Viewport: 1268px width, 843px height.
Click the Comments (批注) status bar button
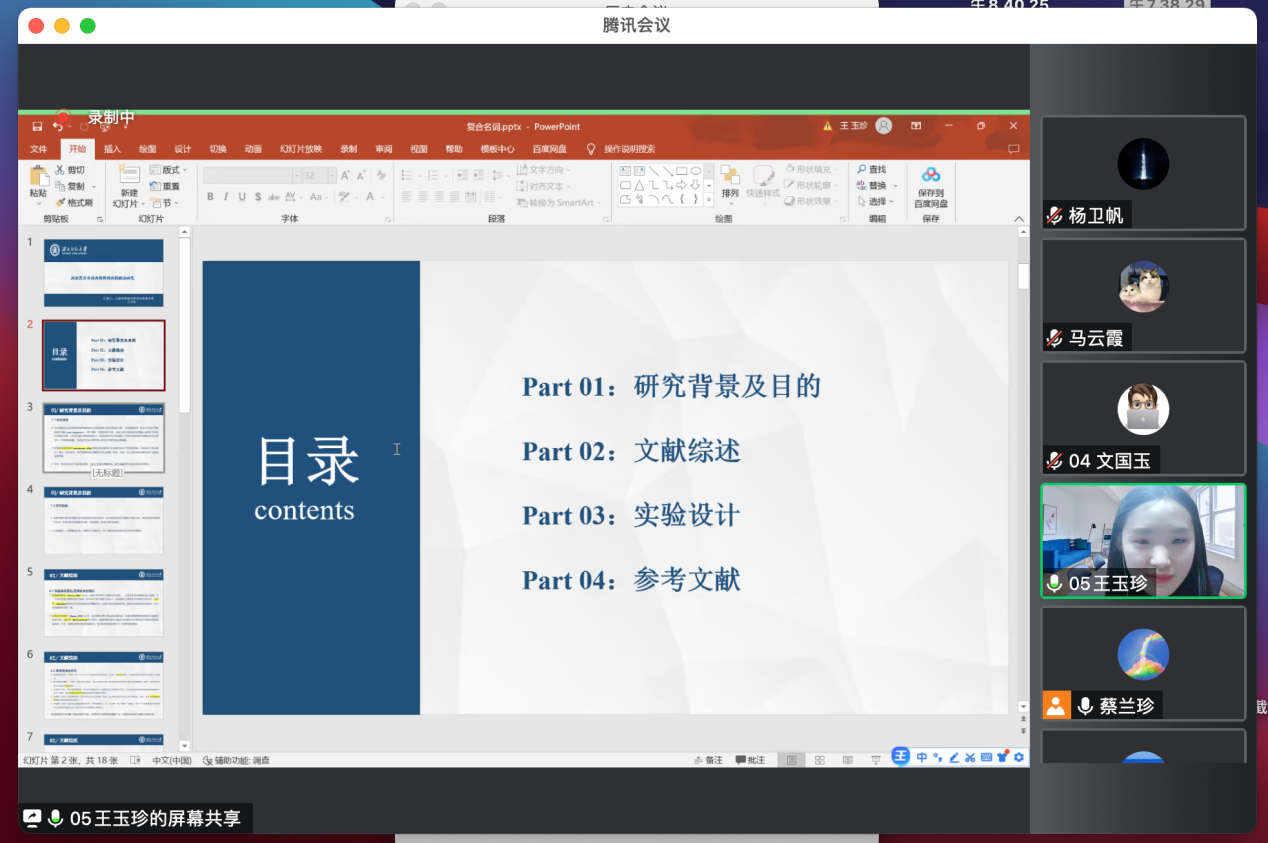750,760
